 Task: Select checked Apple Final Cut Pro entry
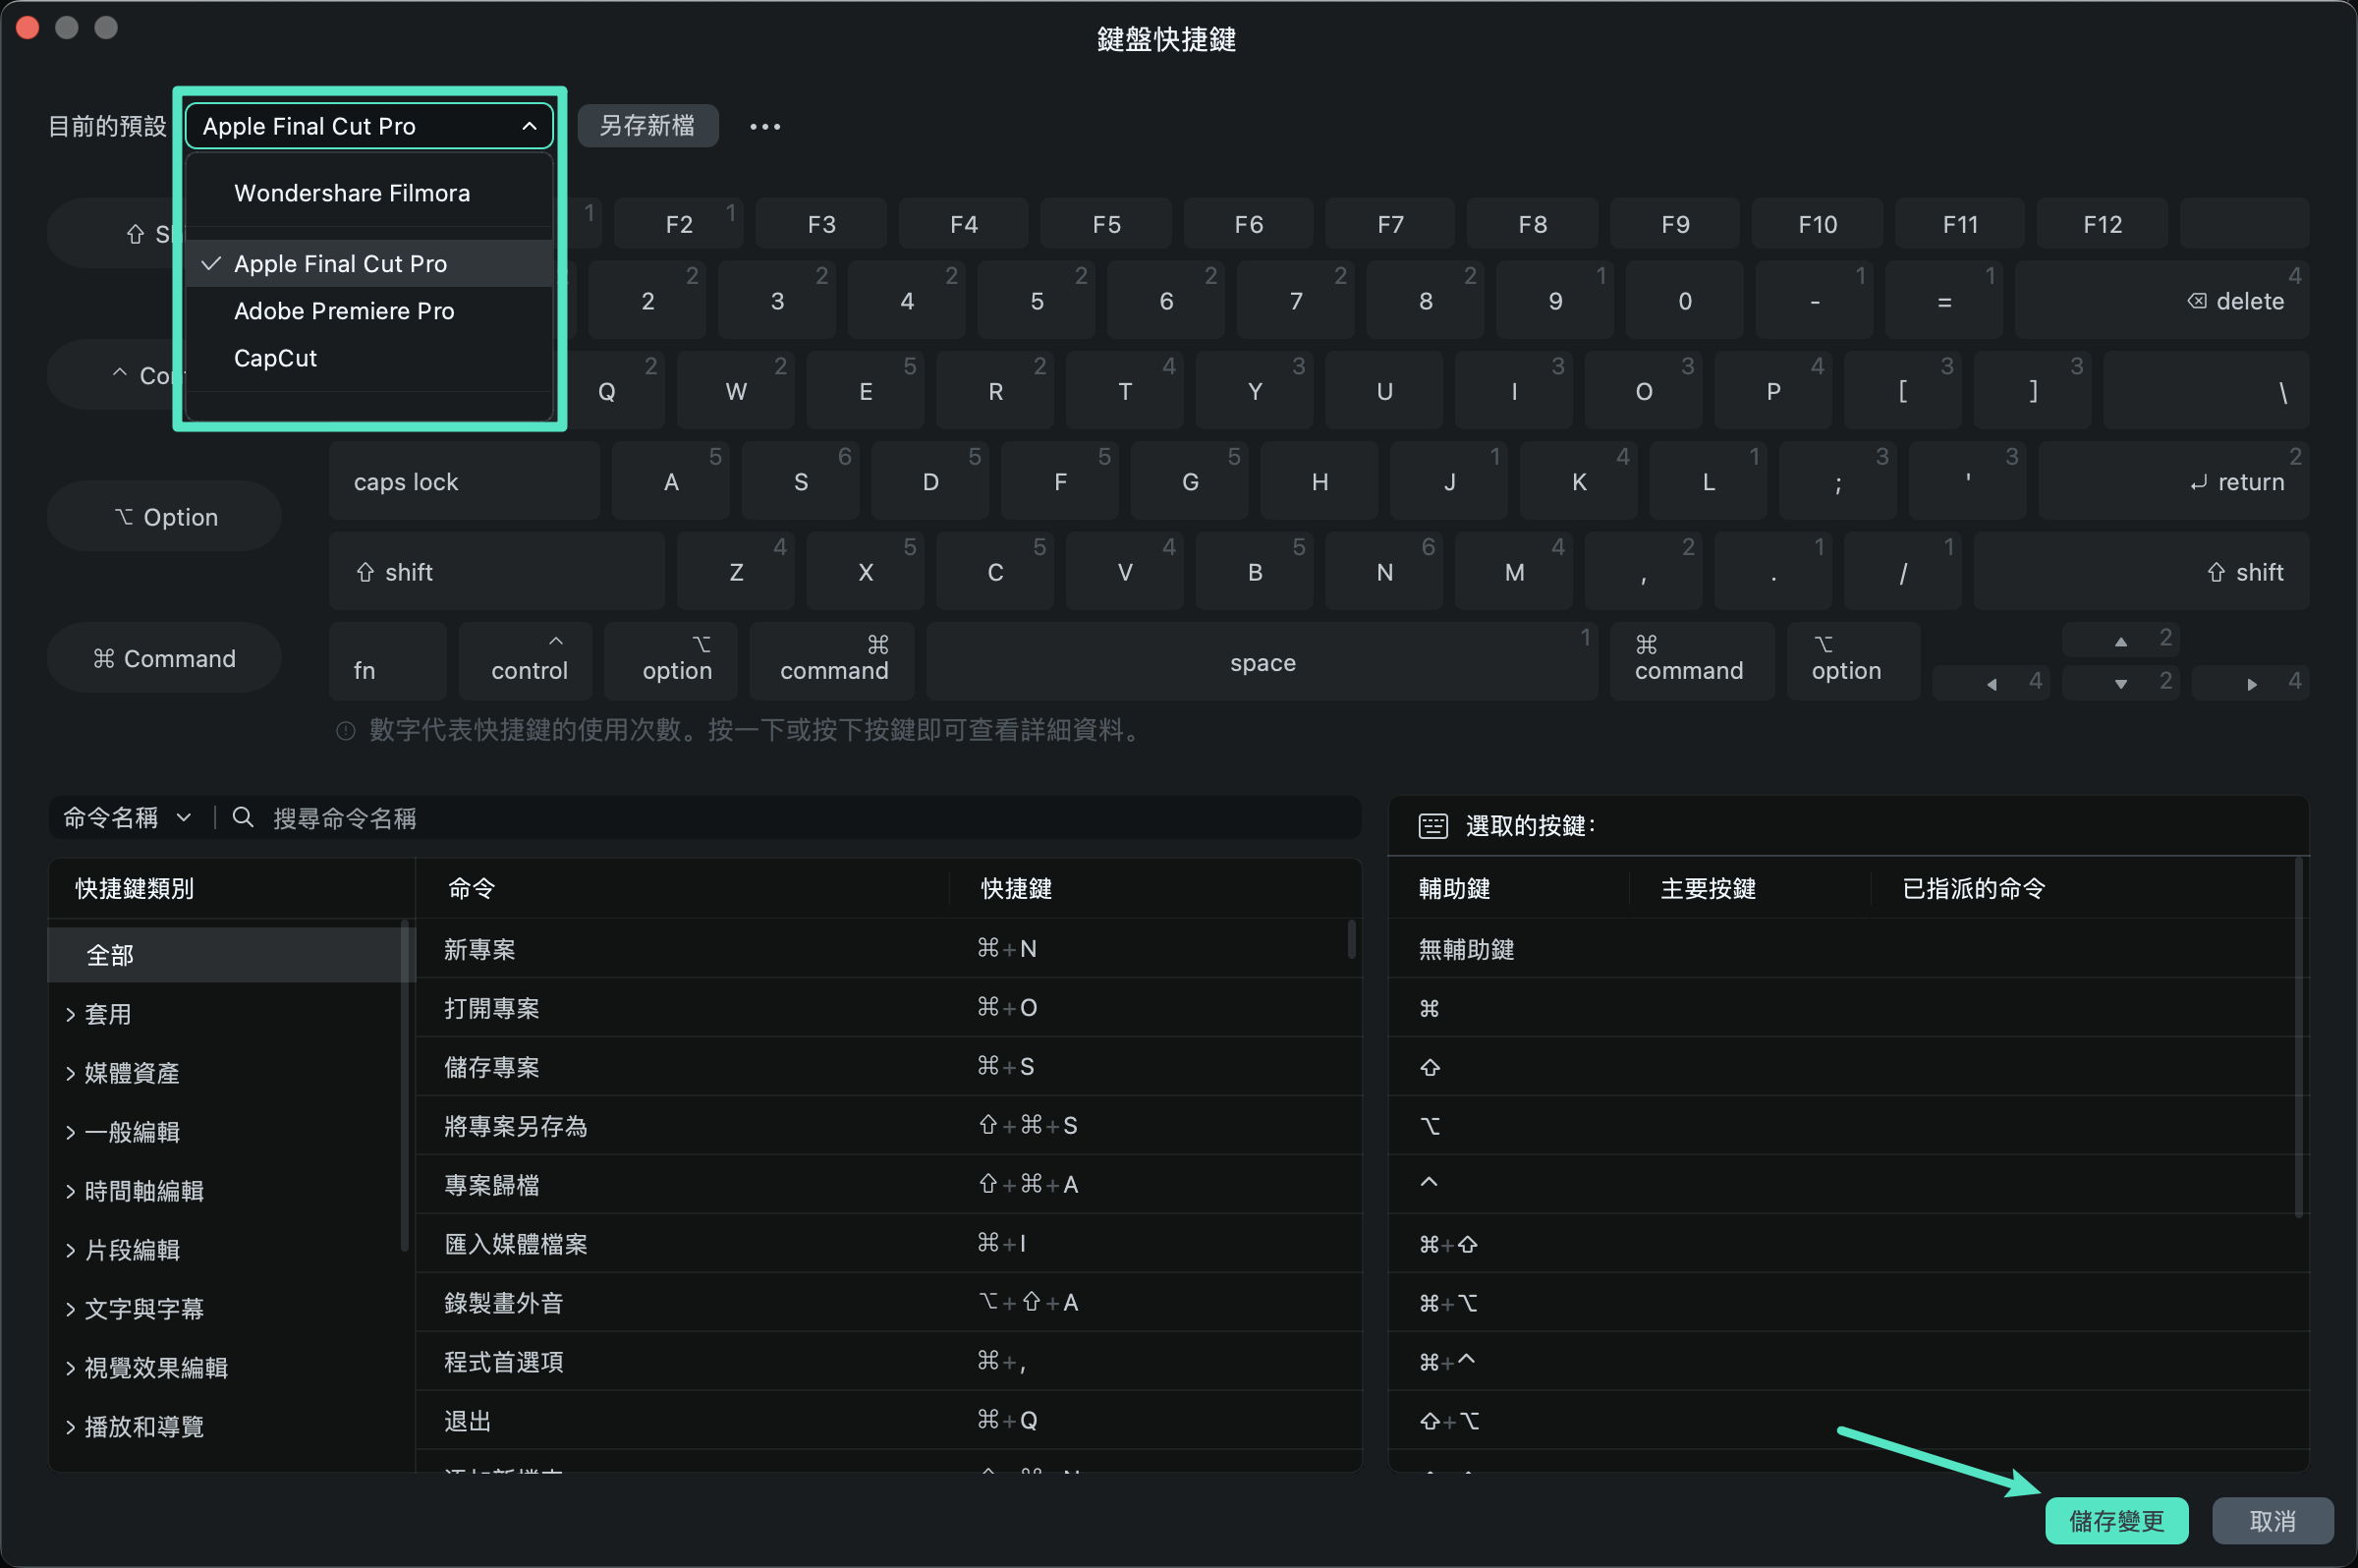[x=369, y=264]
